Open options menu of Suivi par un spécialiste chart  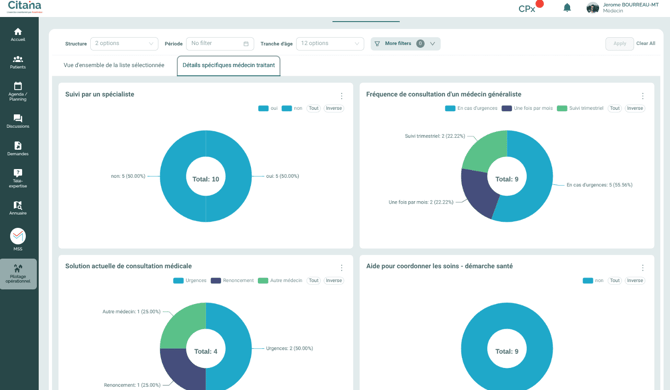(341, 96)
